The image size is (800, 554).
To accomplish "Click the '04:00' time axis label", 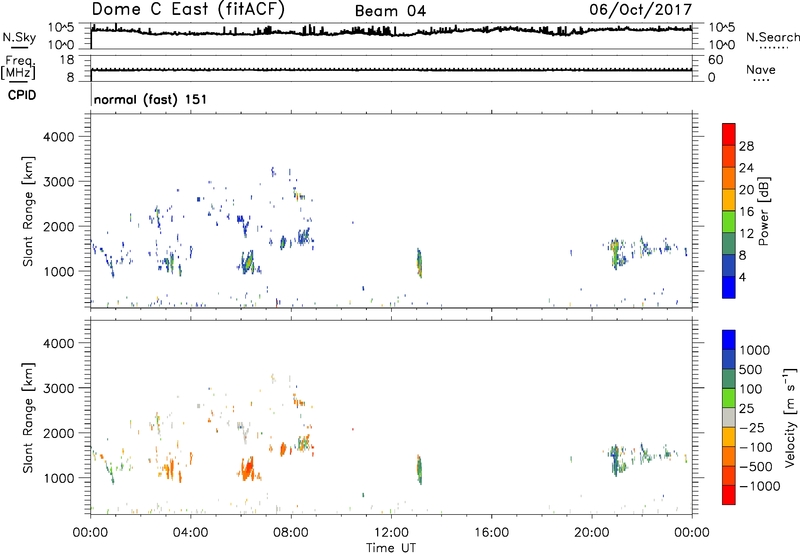I will [x=190, y=533].
